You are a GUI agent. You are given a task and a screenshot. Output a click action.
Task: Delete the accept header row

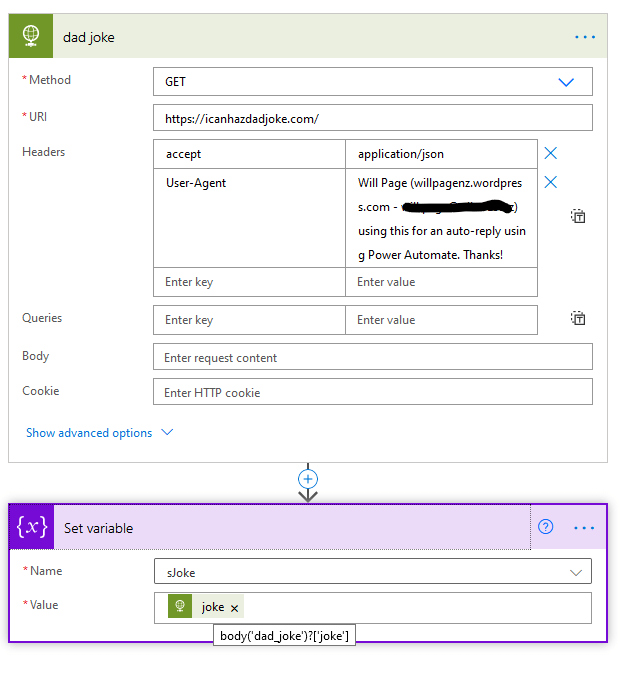click(x=550, y=153)
